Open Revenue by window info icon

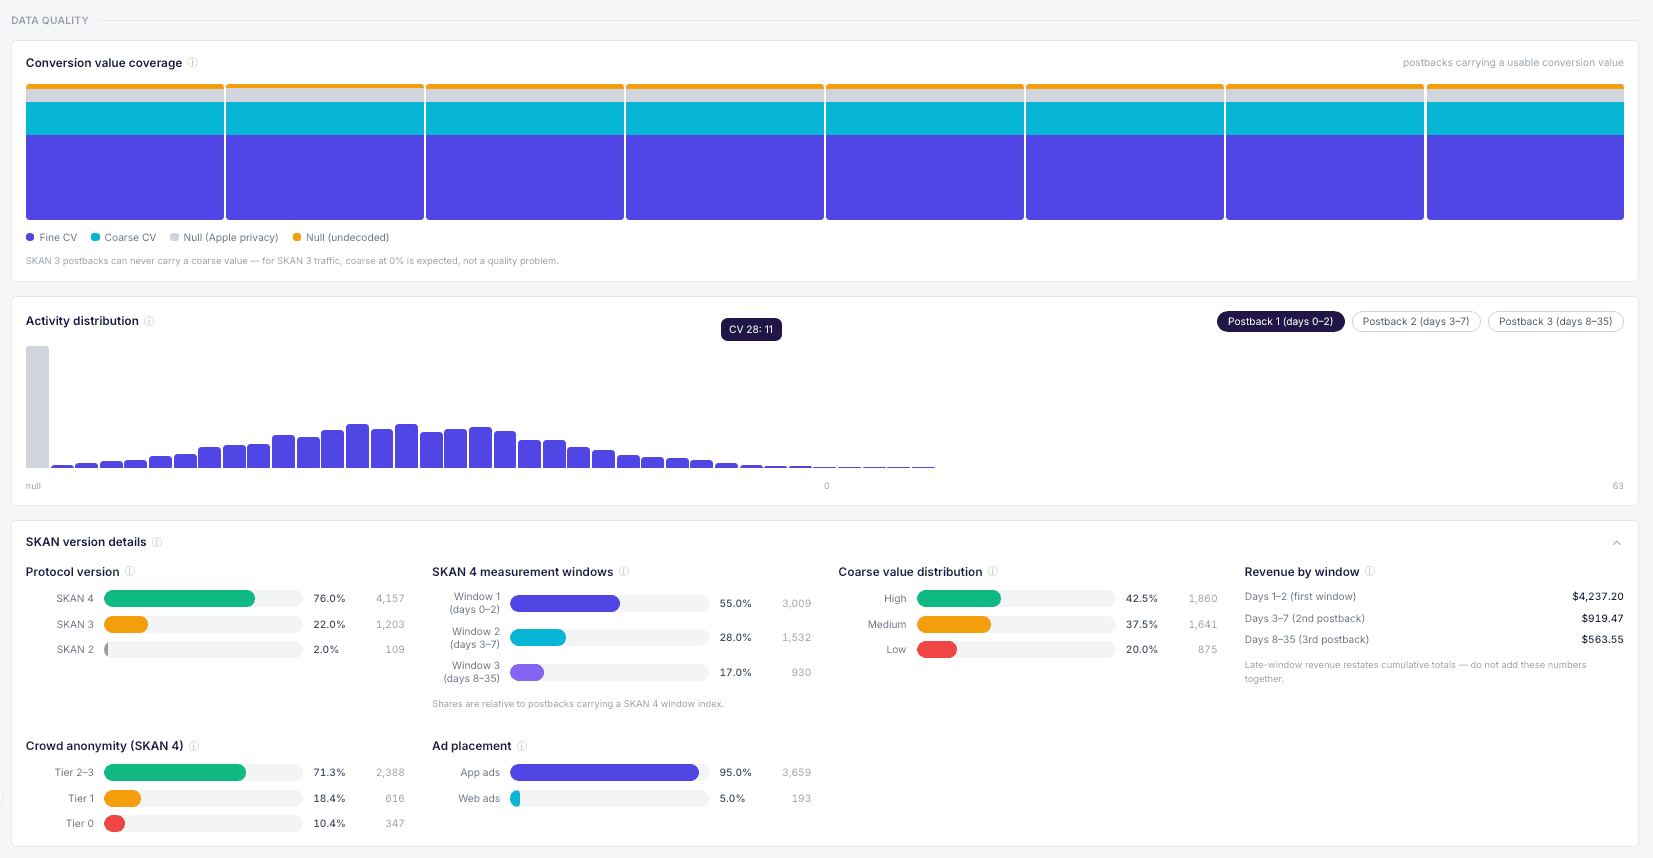1370,572
